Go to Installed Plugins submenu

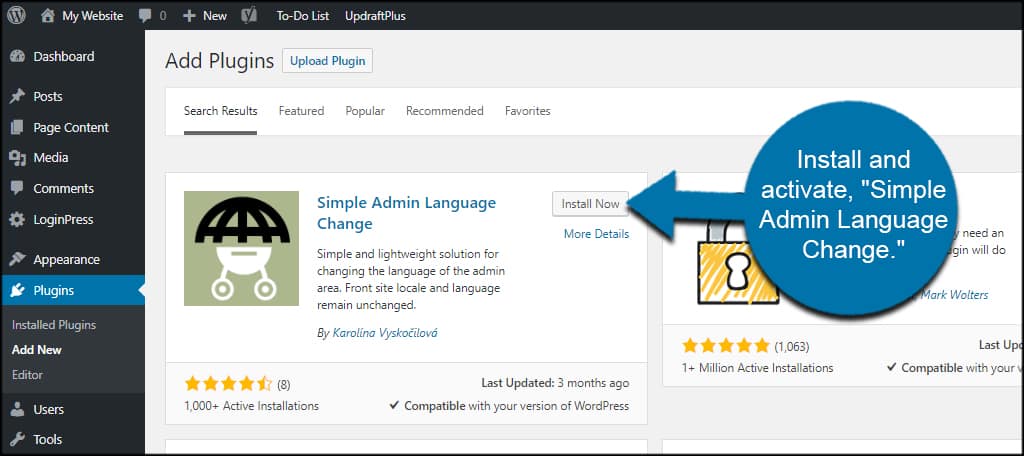(54, 325)
